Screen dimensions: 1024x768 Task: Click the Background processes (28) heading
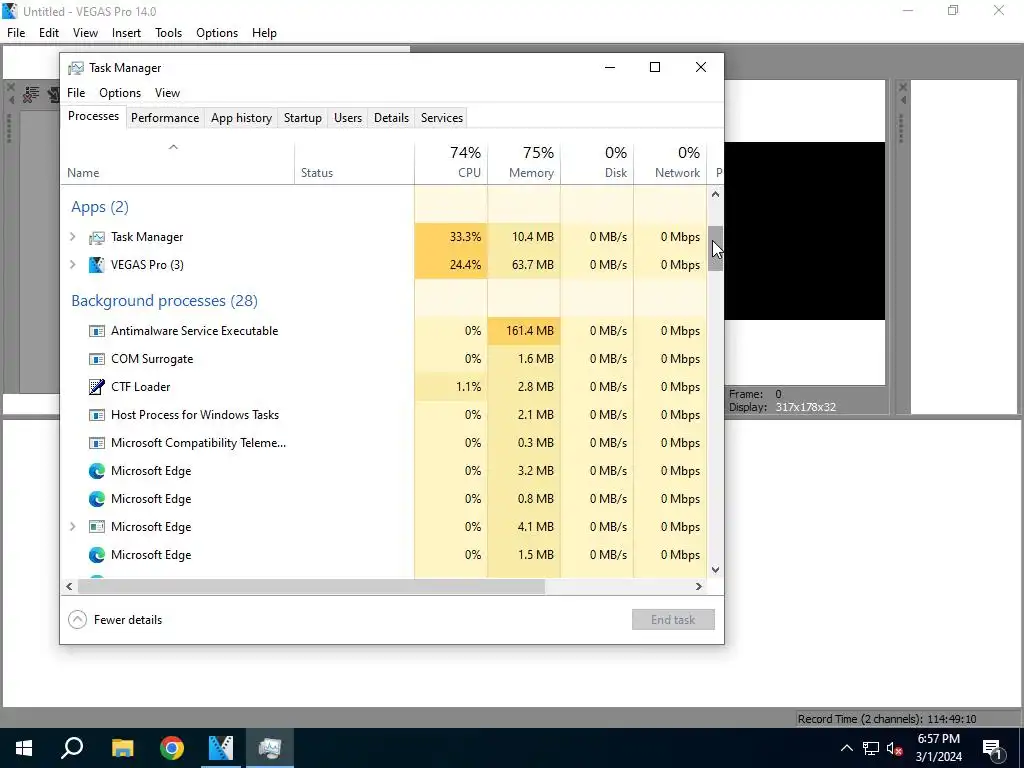pos(165,300)
